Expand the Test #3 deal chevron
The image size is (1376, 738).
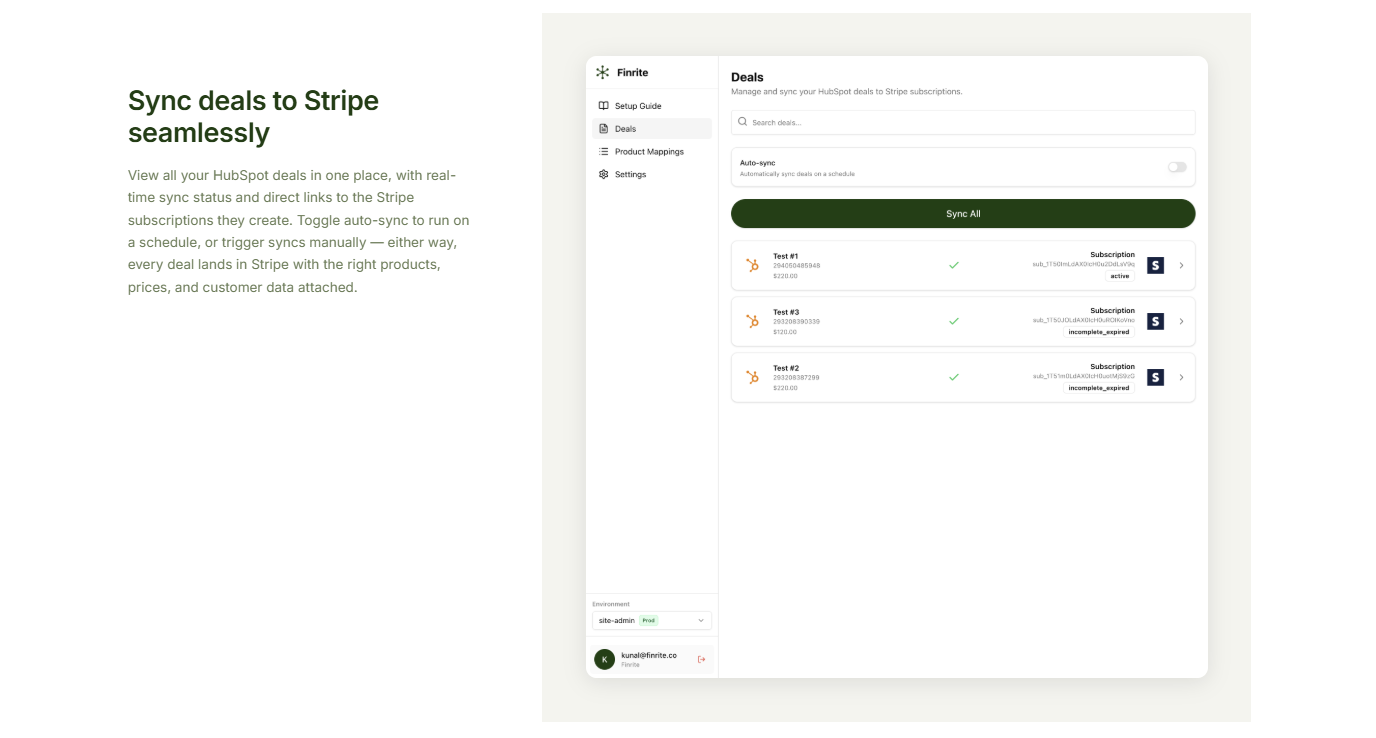[x=1181, y=322]
